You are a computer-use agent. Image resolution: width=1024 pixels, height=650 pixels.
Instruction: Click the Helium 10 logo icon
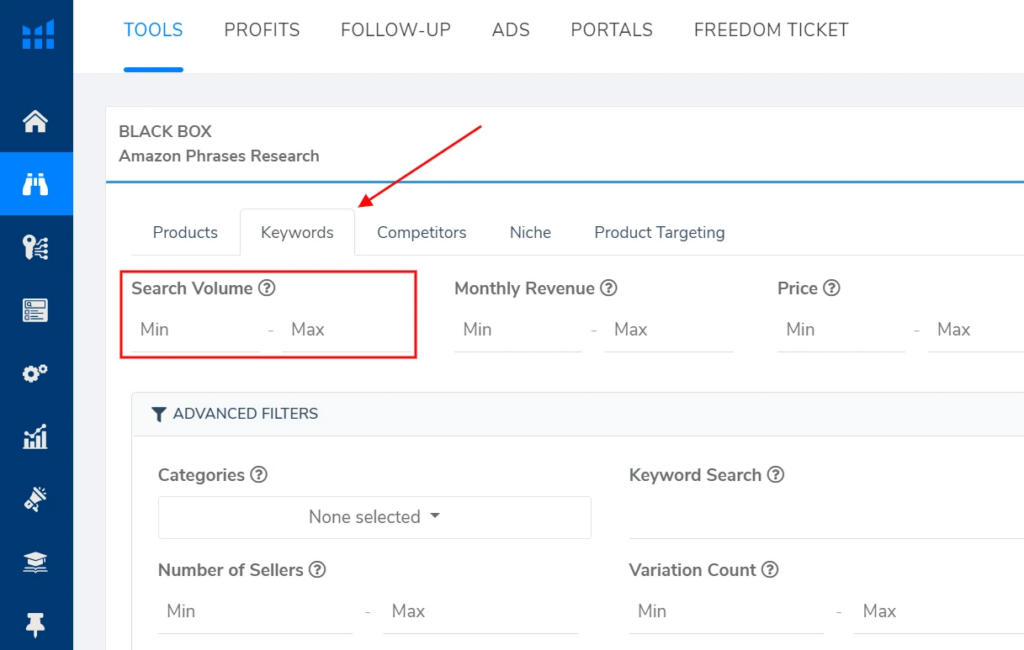point(38,35)
